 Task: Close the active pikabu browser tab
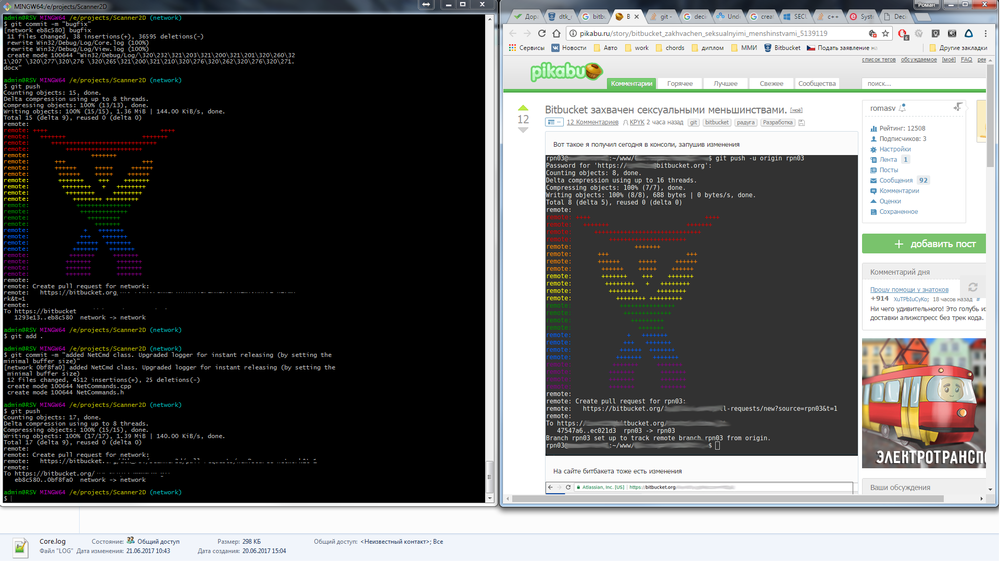(636, 17)
